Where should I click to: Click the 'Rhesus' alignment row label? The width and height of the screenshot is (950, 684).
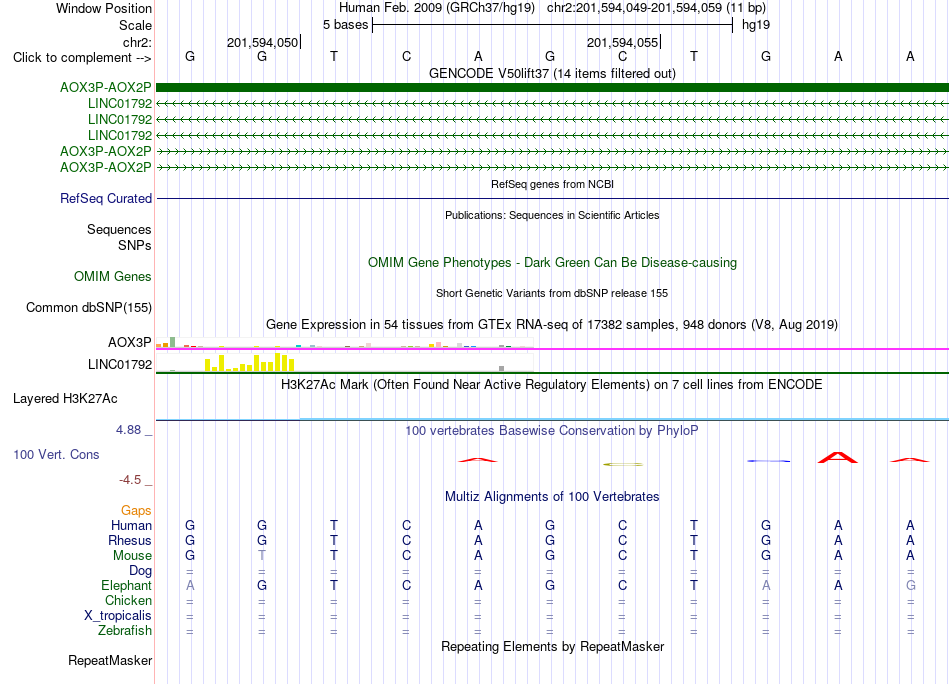[x=130, y=540]
